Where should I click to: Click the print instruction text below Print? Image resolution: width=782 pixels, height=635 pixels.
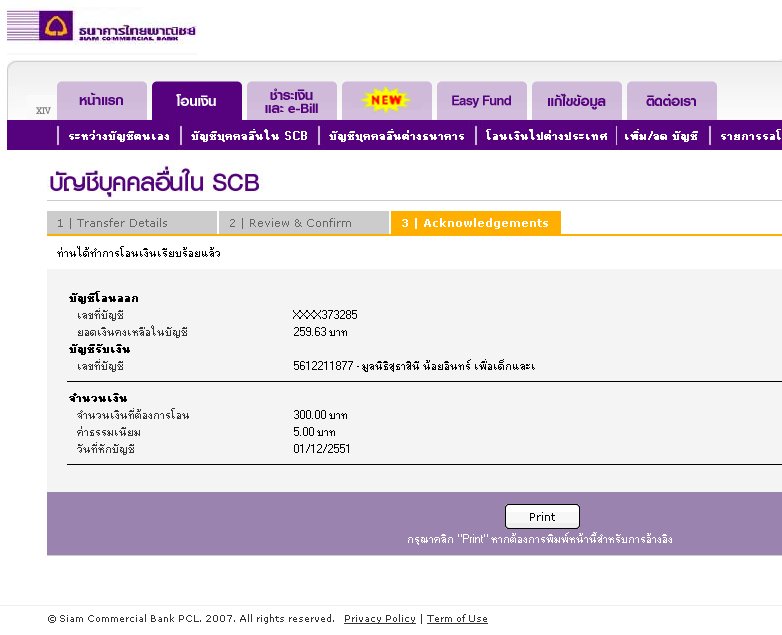pyautogui.click(x=540, y=539)
